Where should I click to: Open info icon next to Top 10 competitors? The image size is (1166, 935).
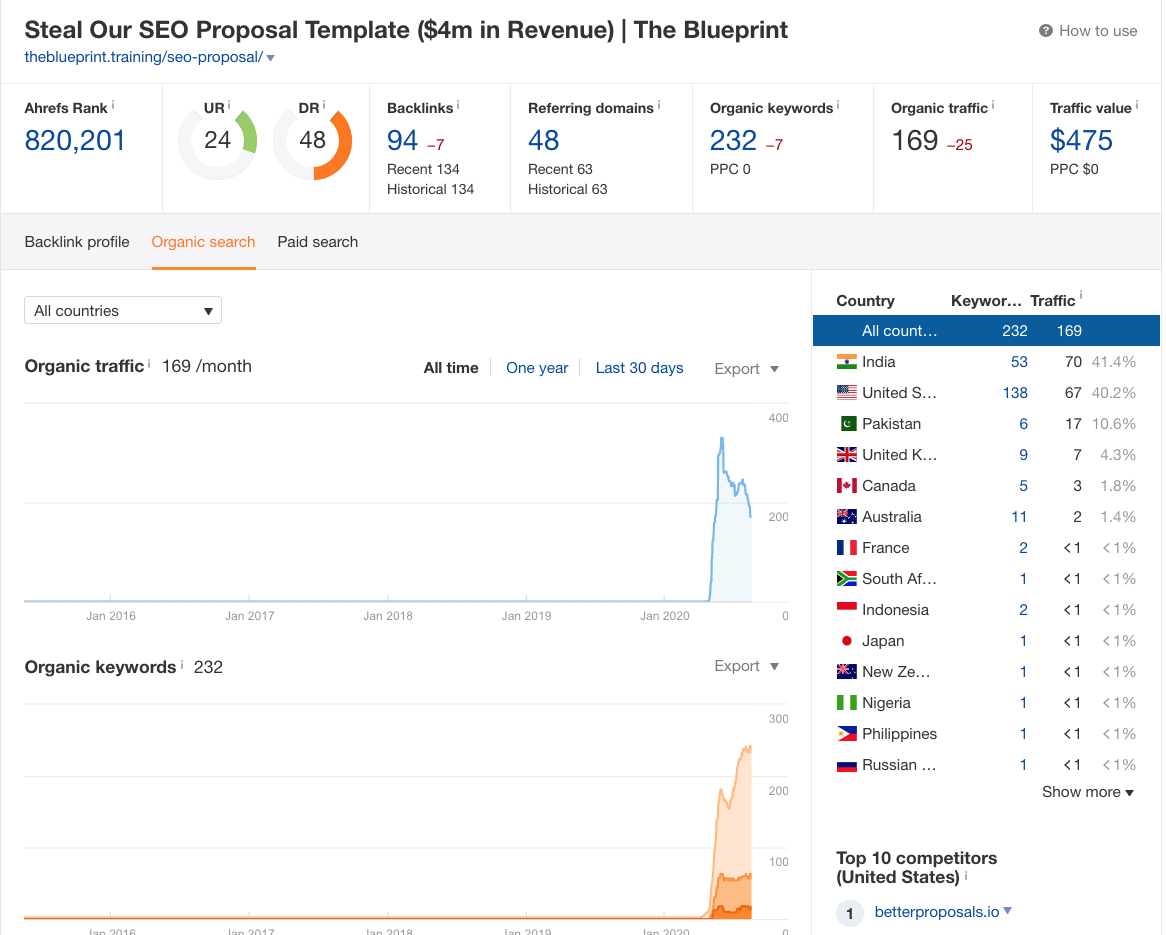click(x=966, y=875)
